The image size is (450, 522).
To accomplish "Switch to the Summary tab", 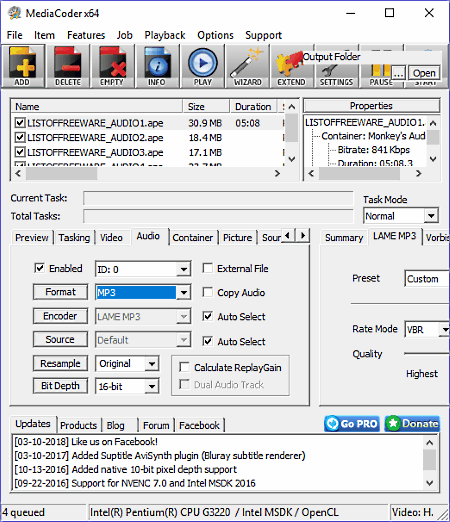I will pyautogui.click(x=344, y=238).
